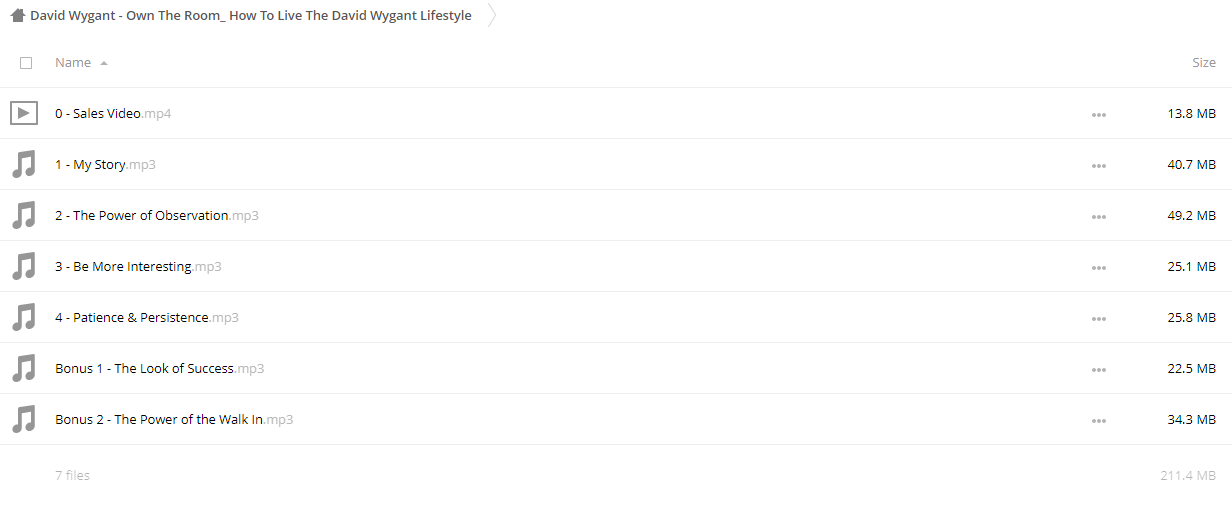This screenshot has height=506, width=1232.
Task: Click music note icon for My Story
Action: (24, 164)
